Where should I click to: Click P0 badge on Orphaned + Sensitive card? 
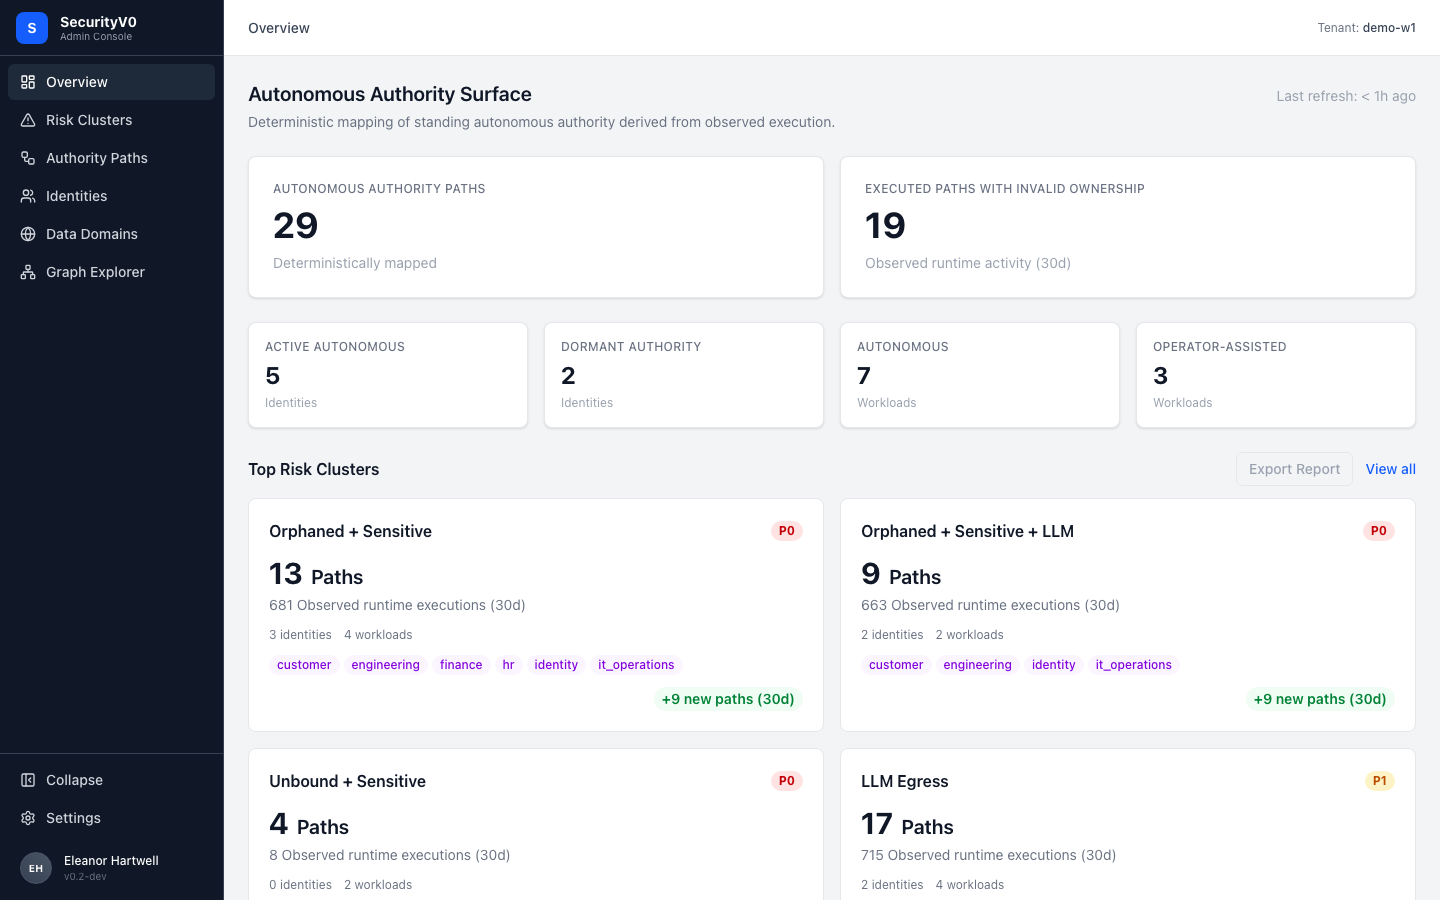click(x=787, y=531)
